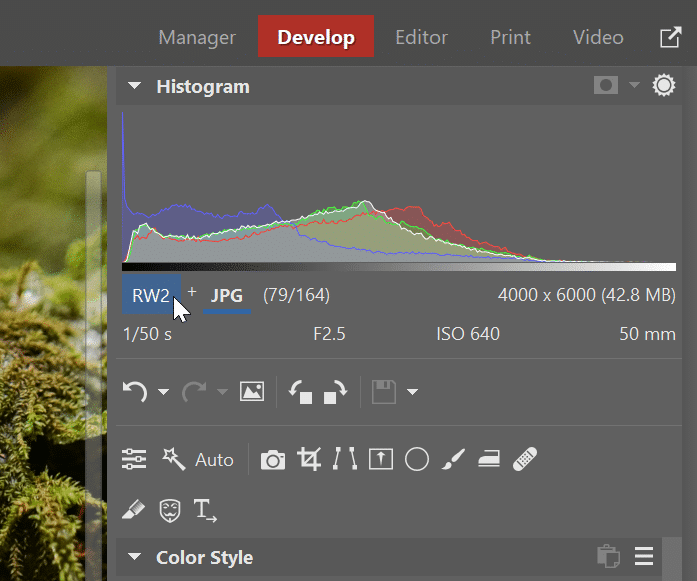This screenshot has width=697, height=581.
Task: Select the Text insert tool
Action: click(x=205, y=510)
